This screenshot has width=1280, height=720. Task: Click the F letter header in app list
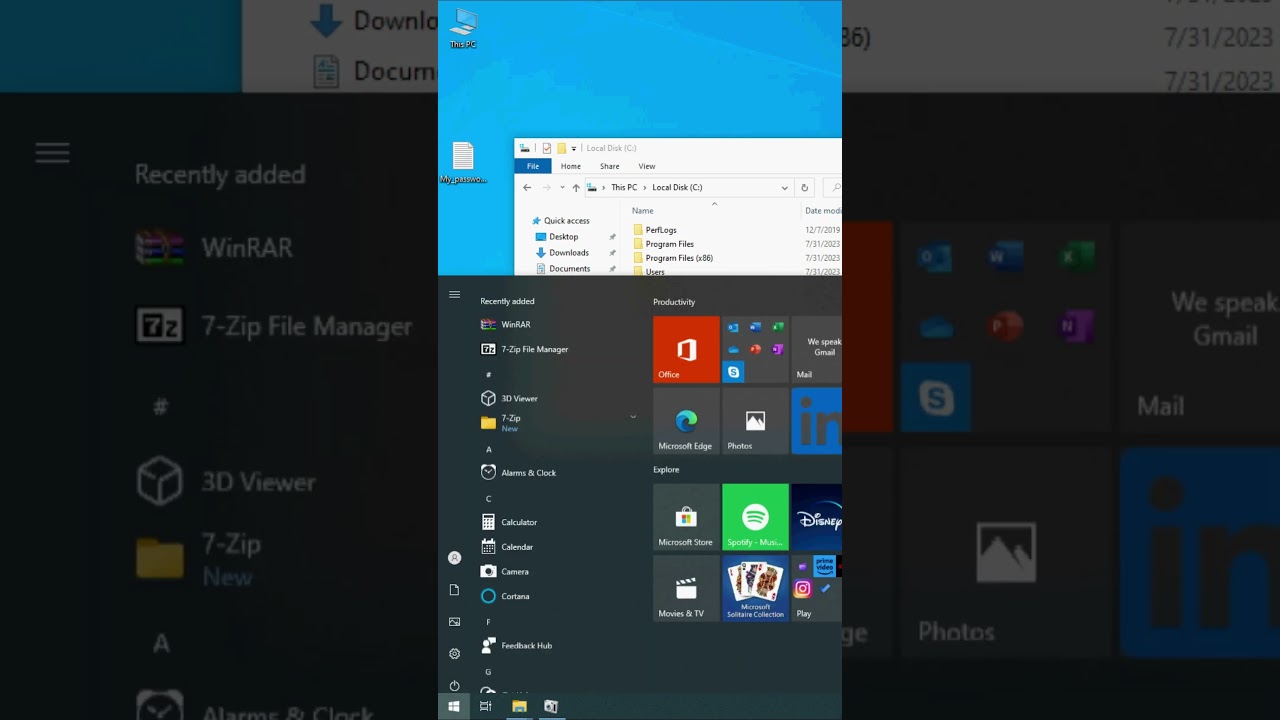point(488,621)
